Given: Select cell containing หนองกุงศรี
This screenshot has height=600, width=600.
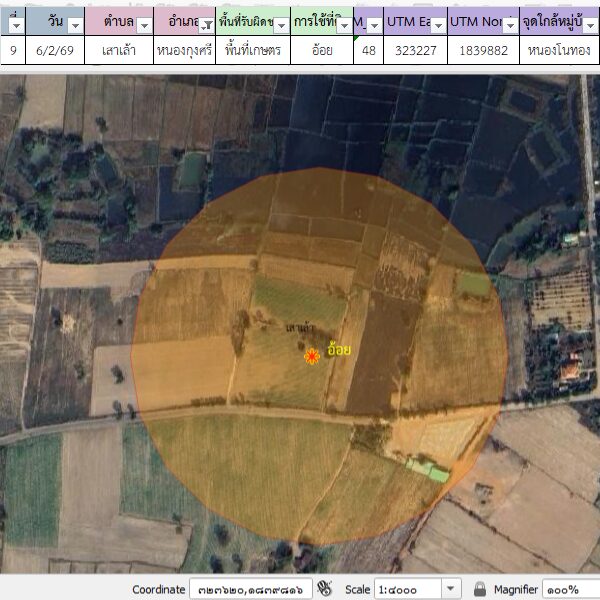Looking at the screenshot, I should tap(185, 49).
